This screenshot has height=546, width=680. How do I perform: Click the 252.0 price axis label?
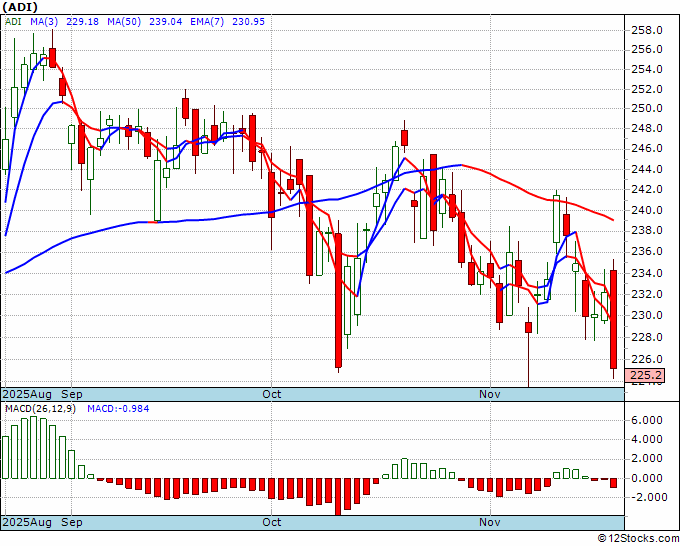pos(647,89)
